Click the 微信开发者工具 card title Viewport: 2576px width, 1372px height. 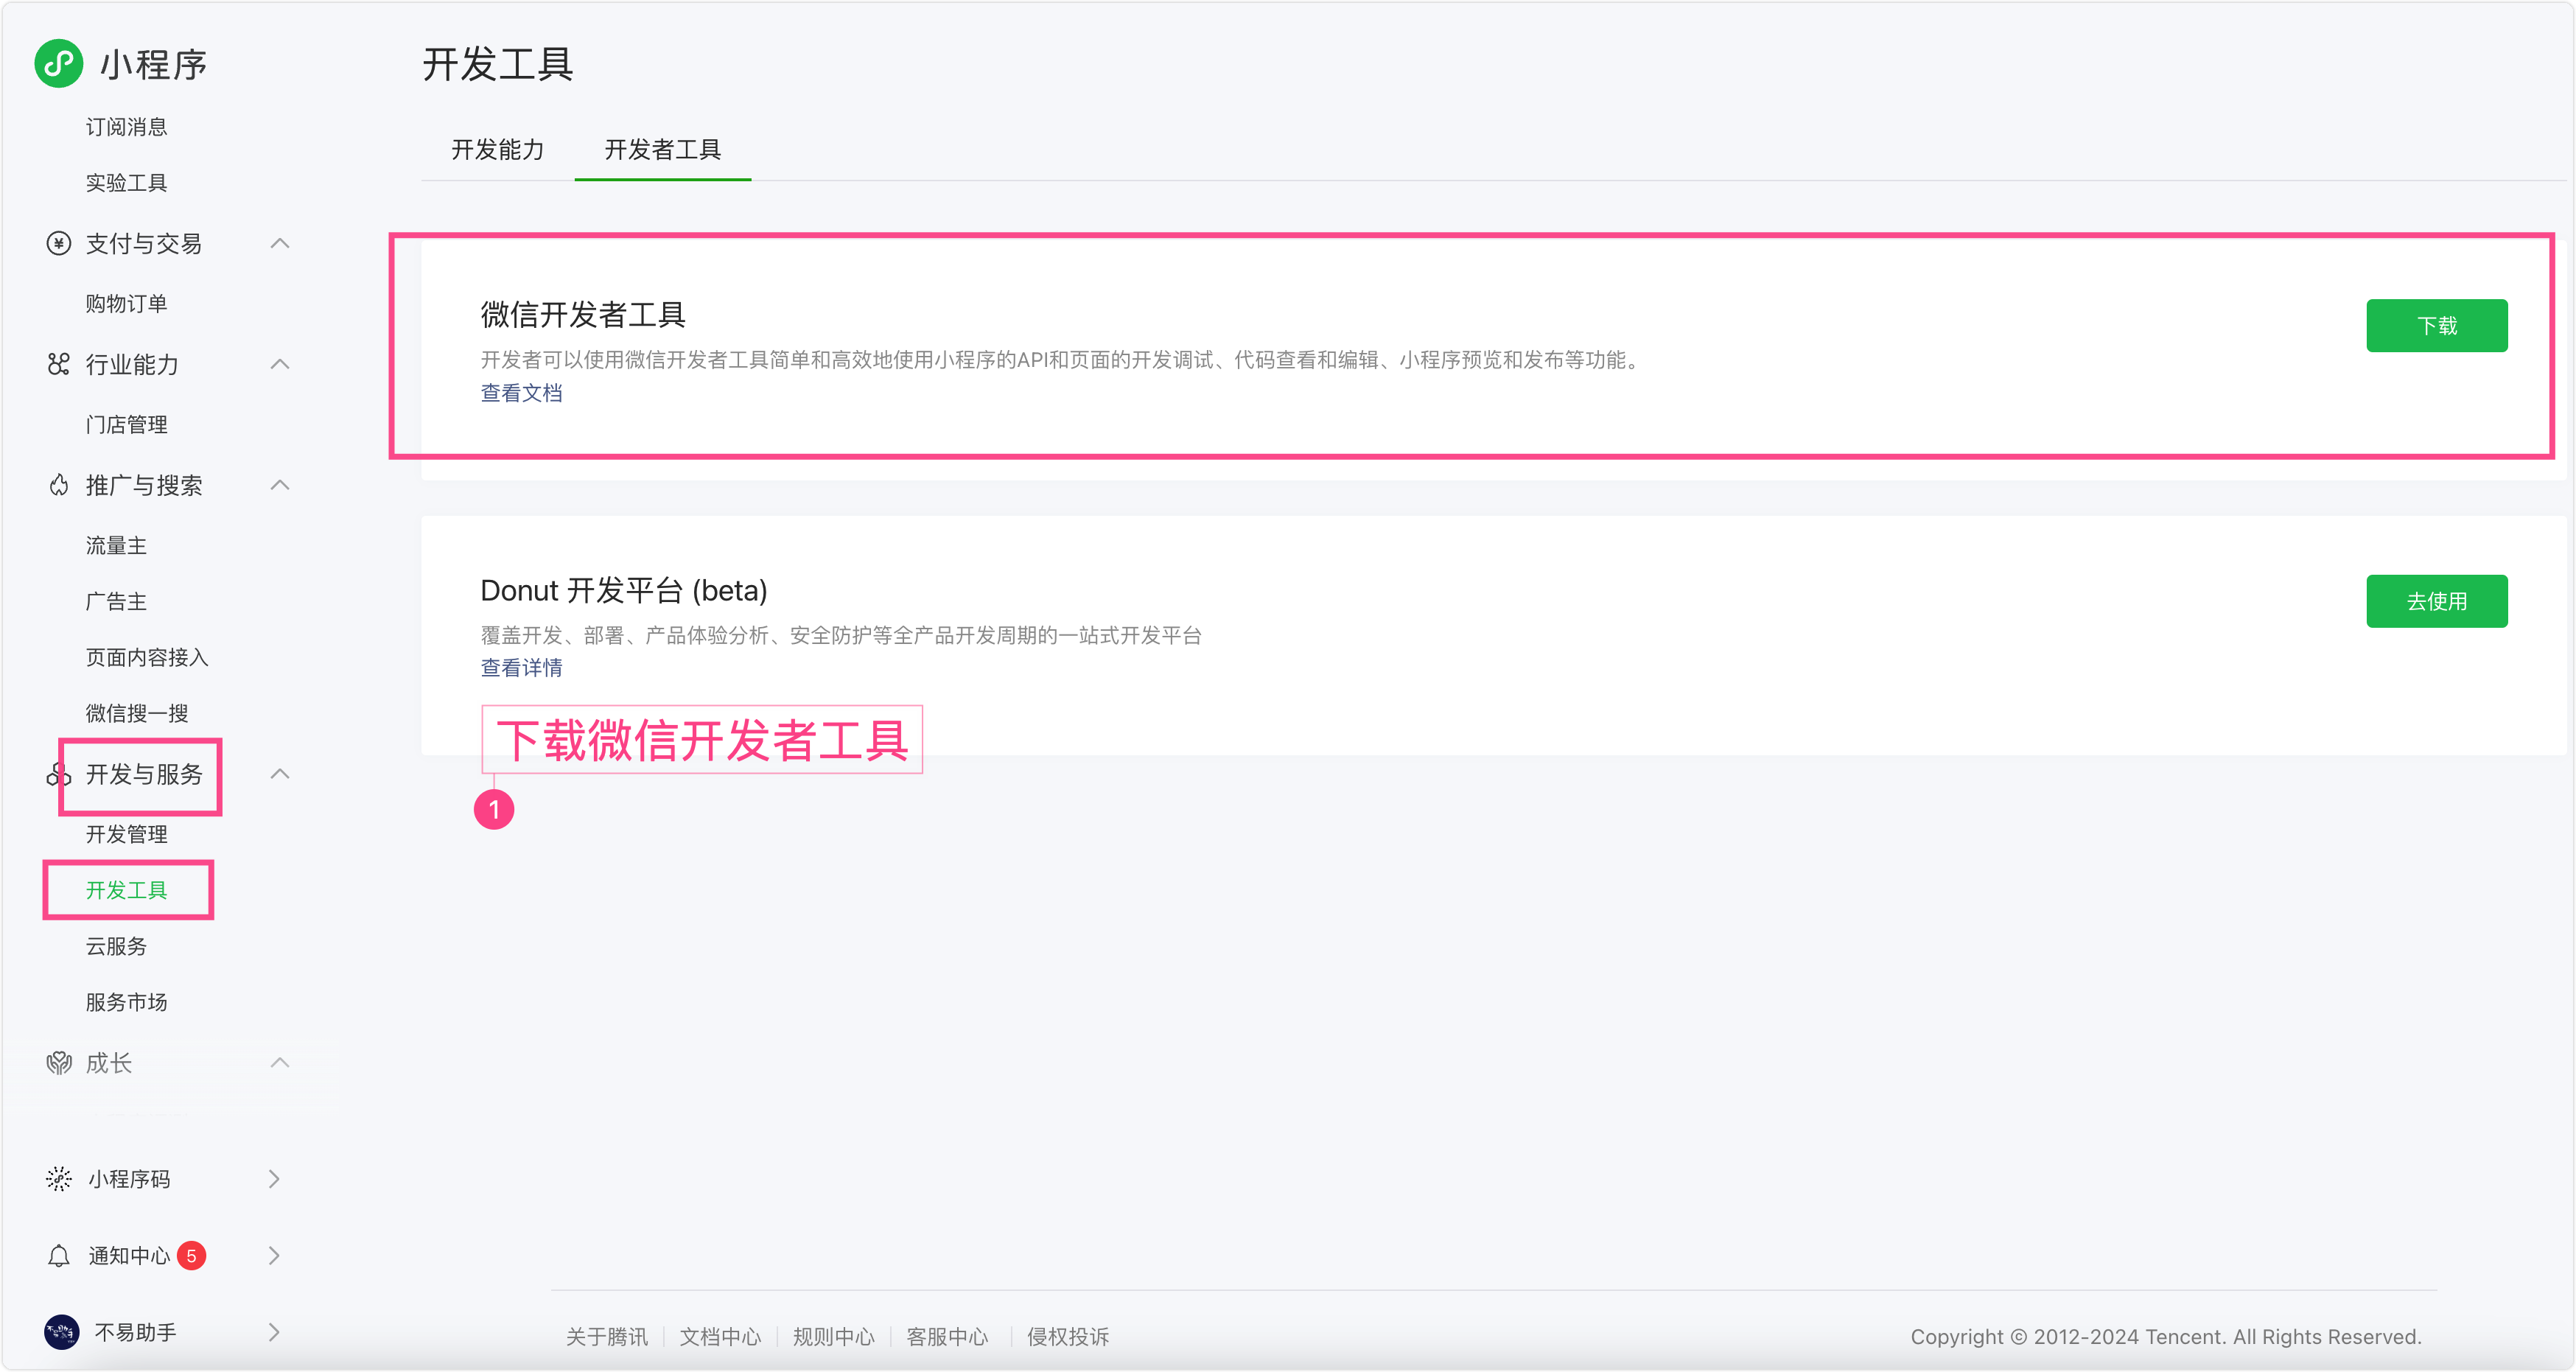(x=583, y=315)
